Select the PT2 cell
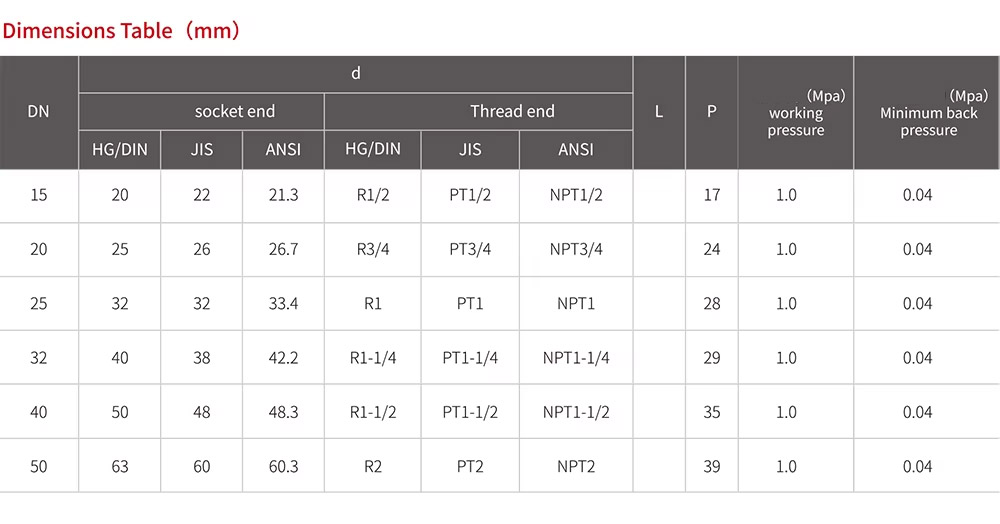The height and width of the screenshot is (524, 1000). pyautogui.click(x=470, y=466)
